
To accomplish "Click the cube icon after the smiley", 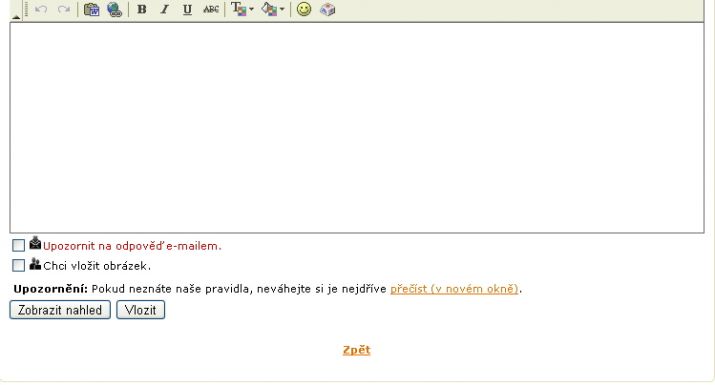I will click(327, 9).
